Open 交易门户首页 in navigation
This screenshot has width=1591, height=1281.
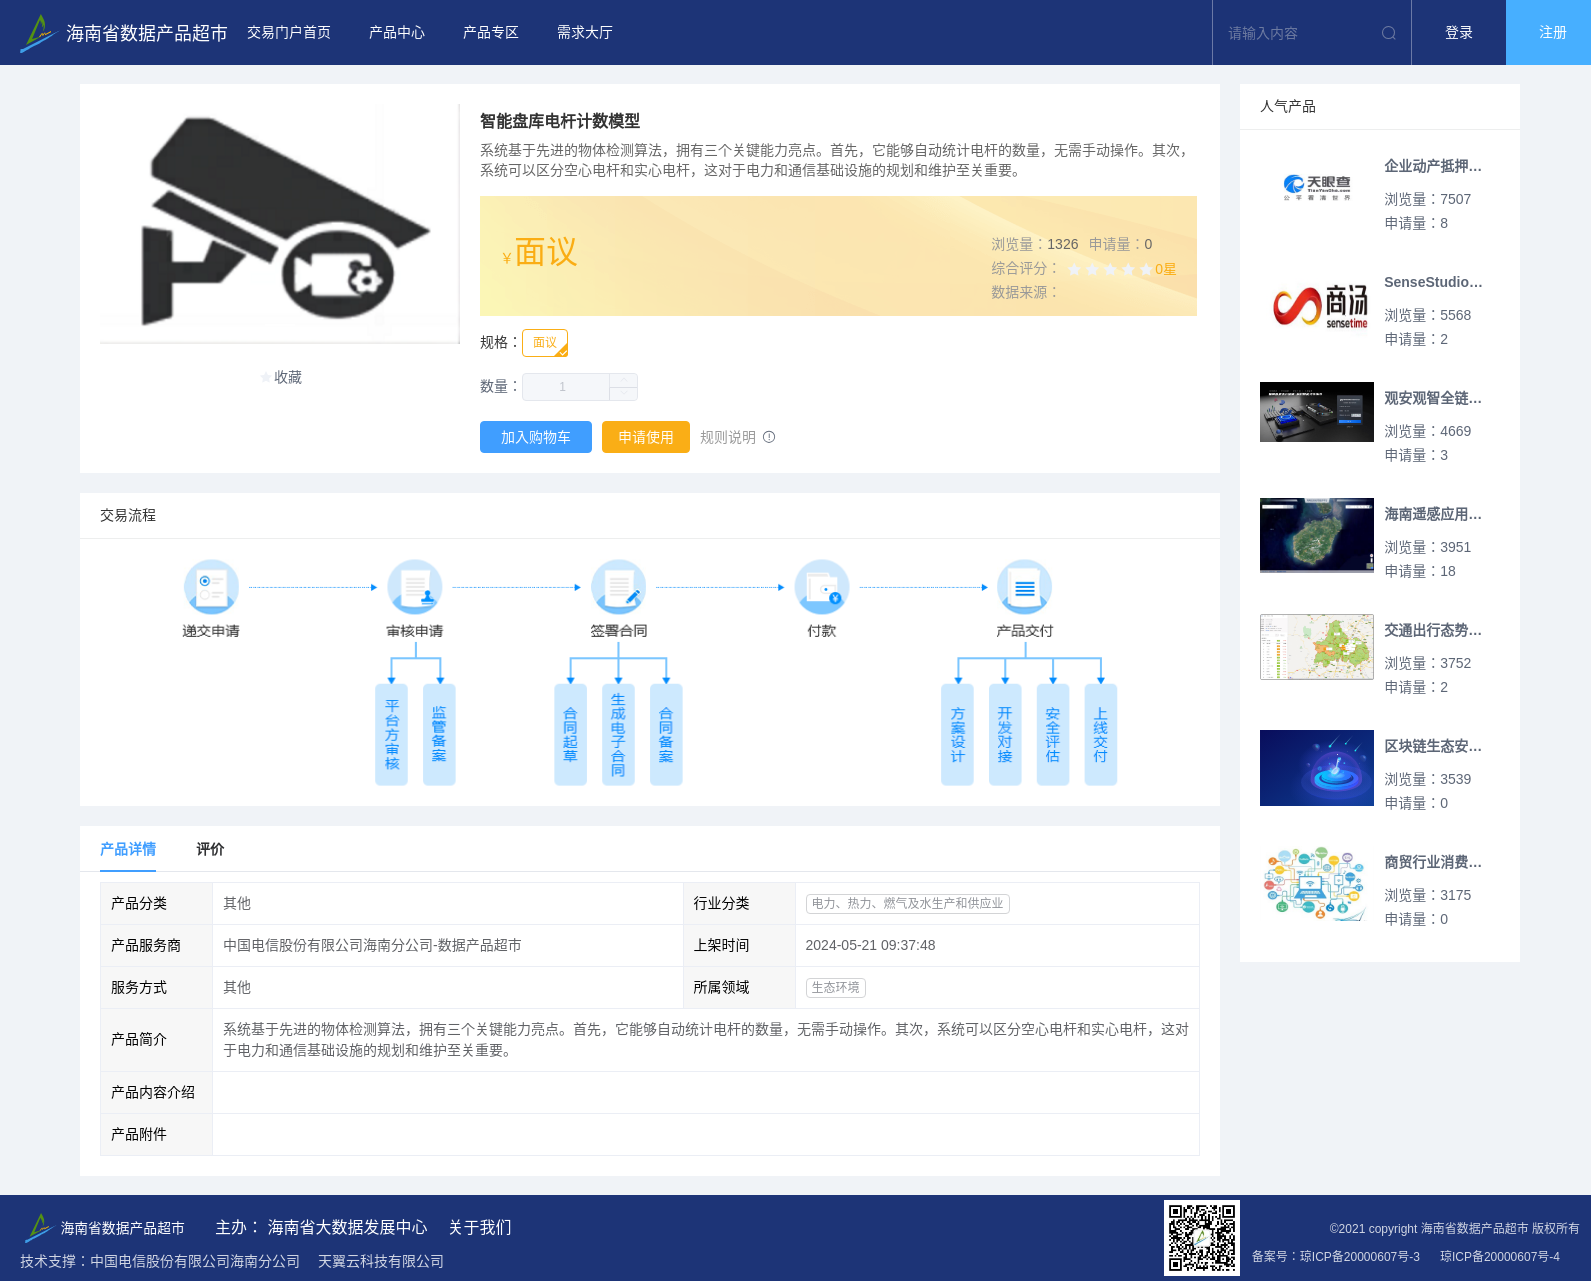(x=289, y=33)
